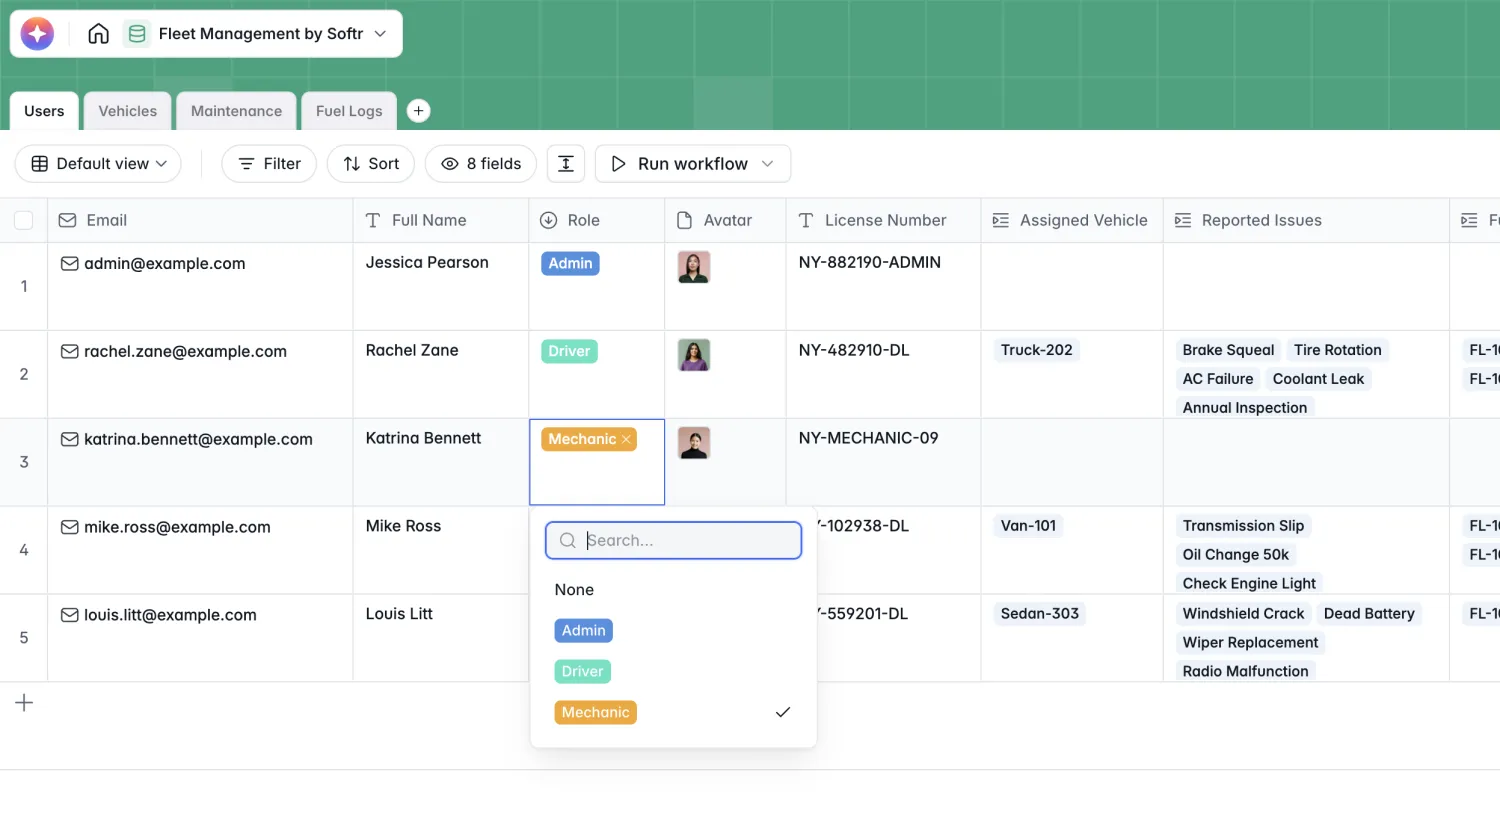Open the Sort options
The height and width of the screenshot is (822, 1500).
[371, 164]
